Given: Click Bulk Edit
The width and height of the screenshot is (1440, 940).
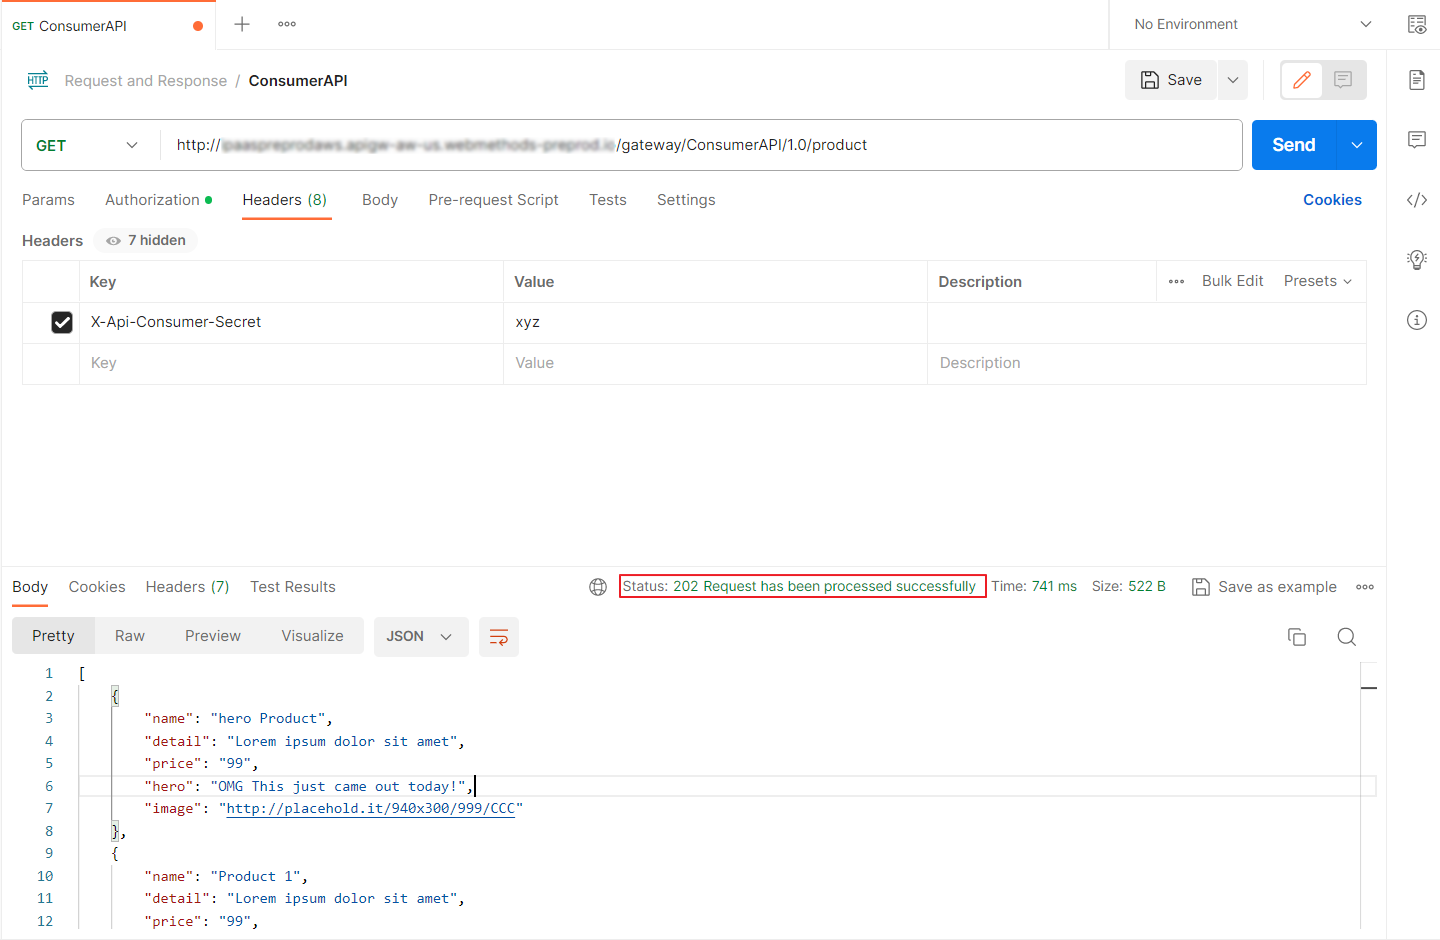Looking at the screenshot, I should pos(1232,281).
